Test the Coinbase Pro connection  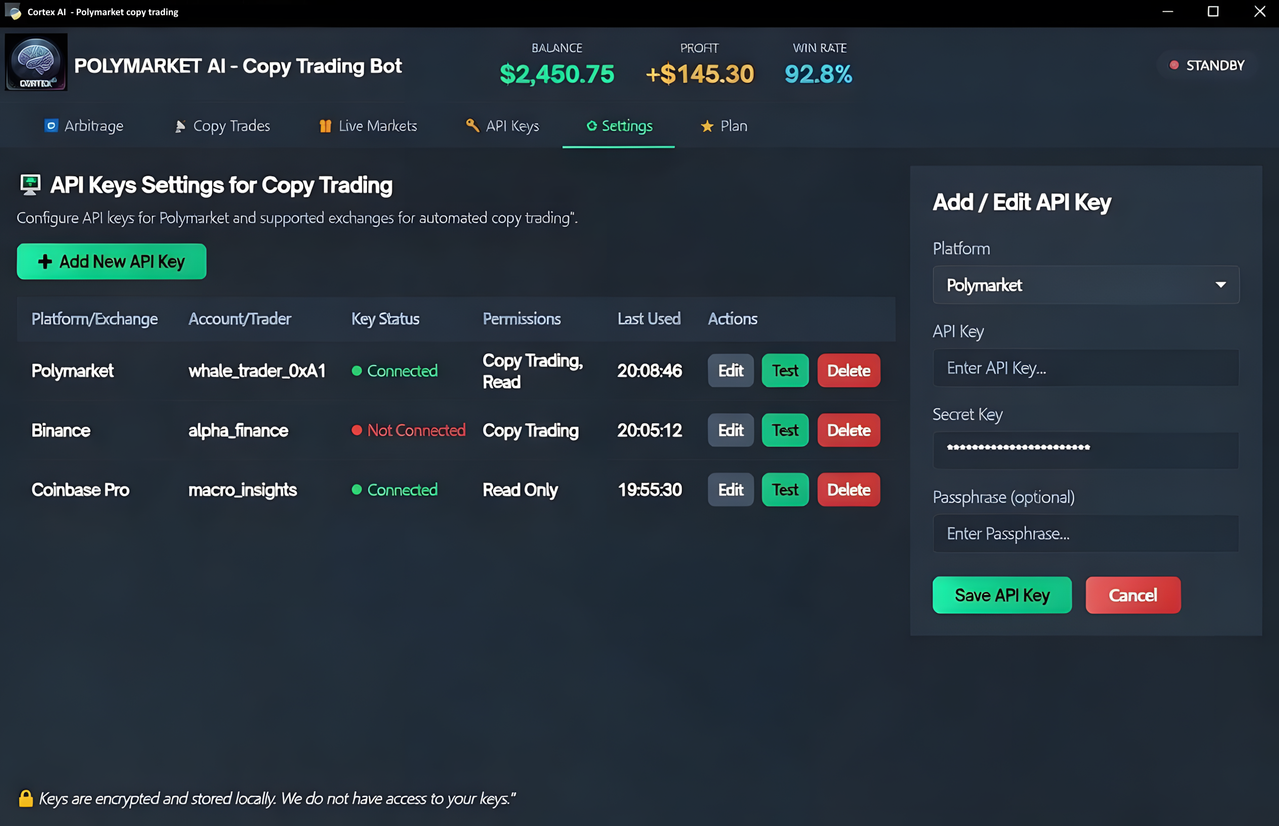click(x=785, y=490)
